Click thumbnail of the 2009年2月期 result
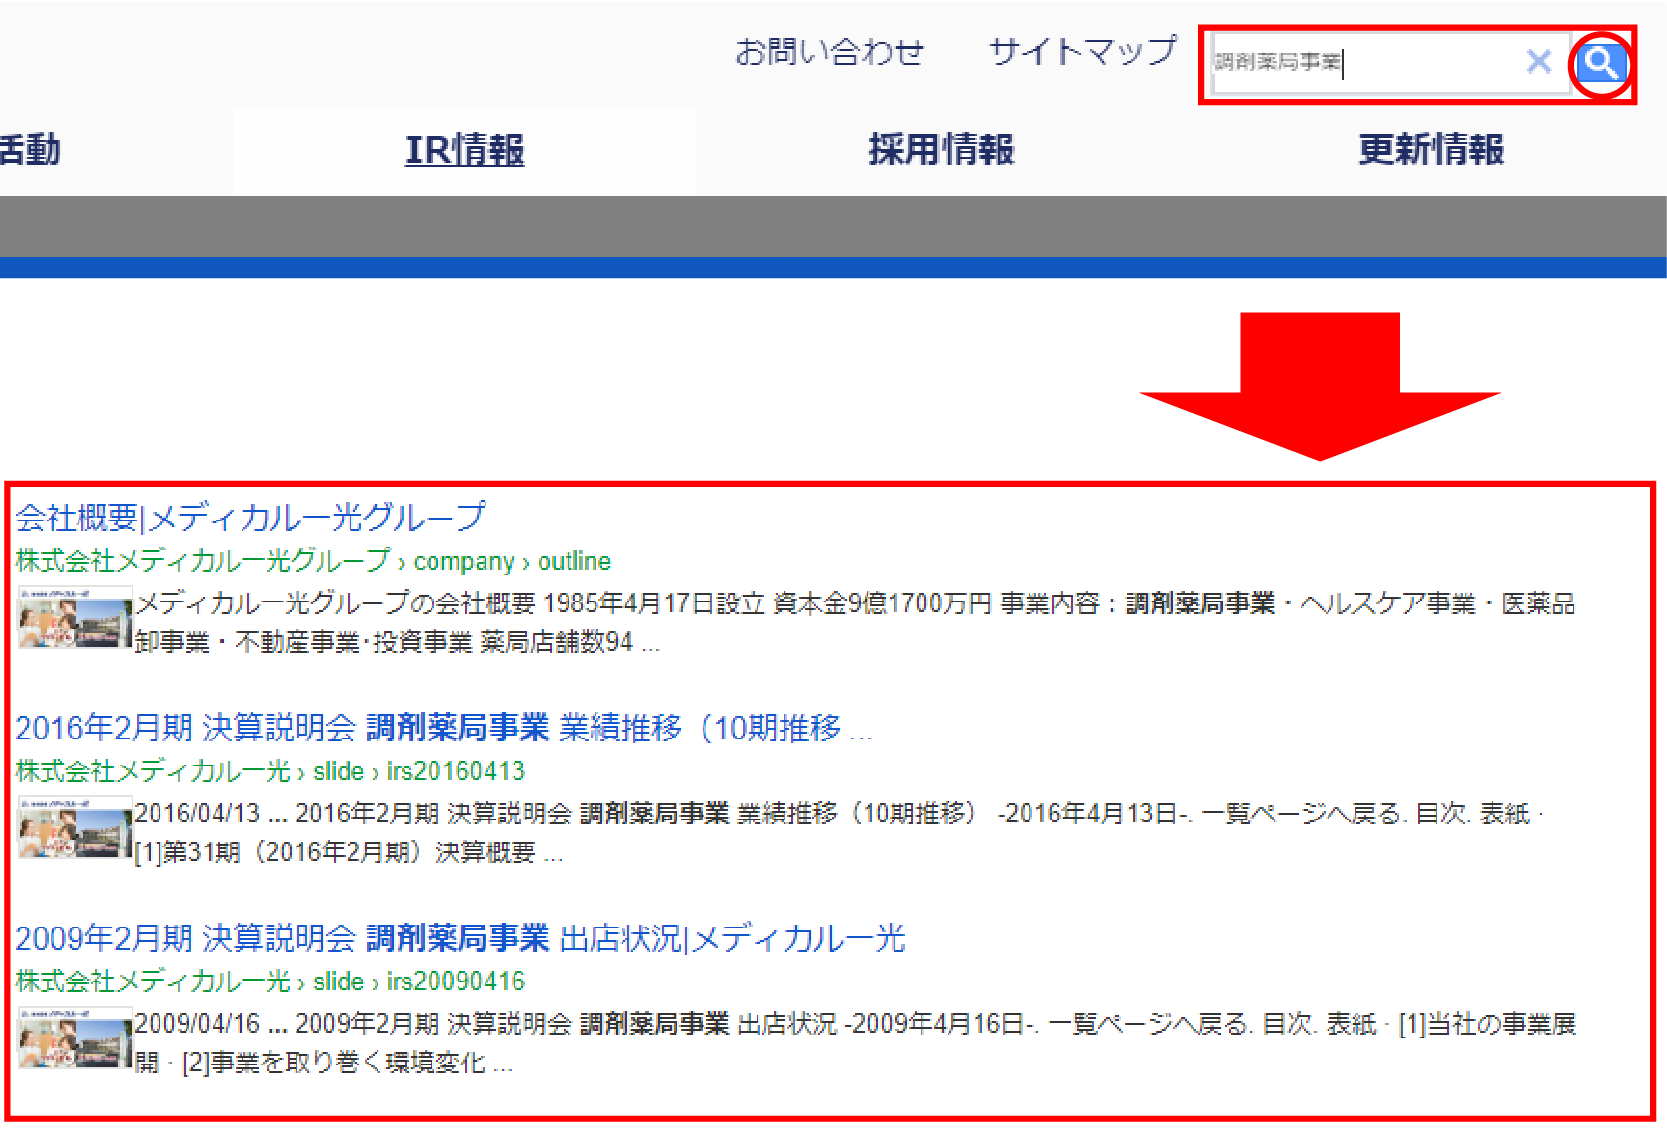 coord(75,1038)
